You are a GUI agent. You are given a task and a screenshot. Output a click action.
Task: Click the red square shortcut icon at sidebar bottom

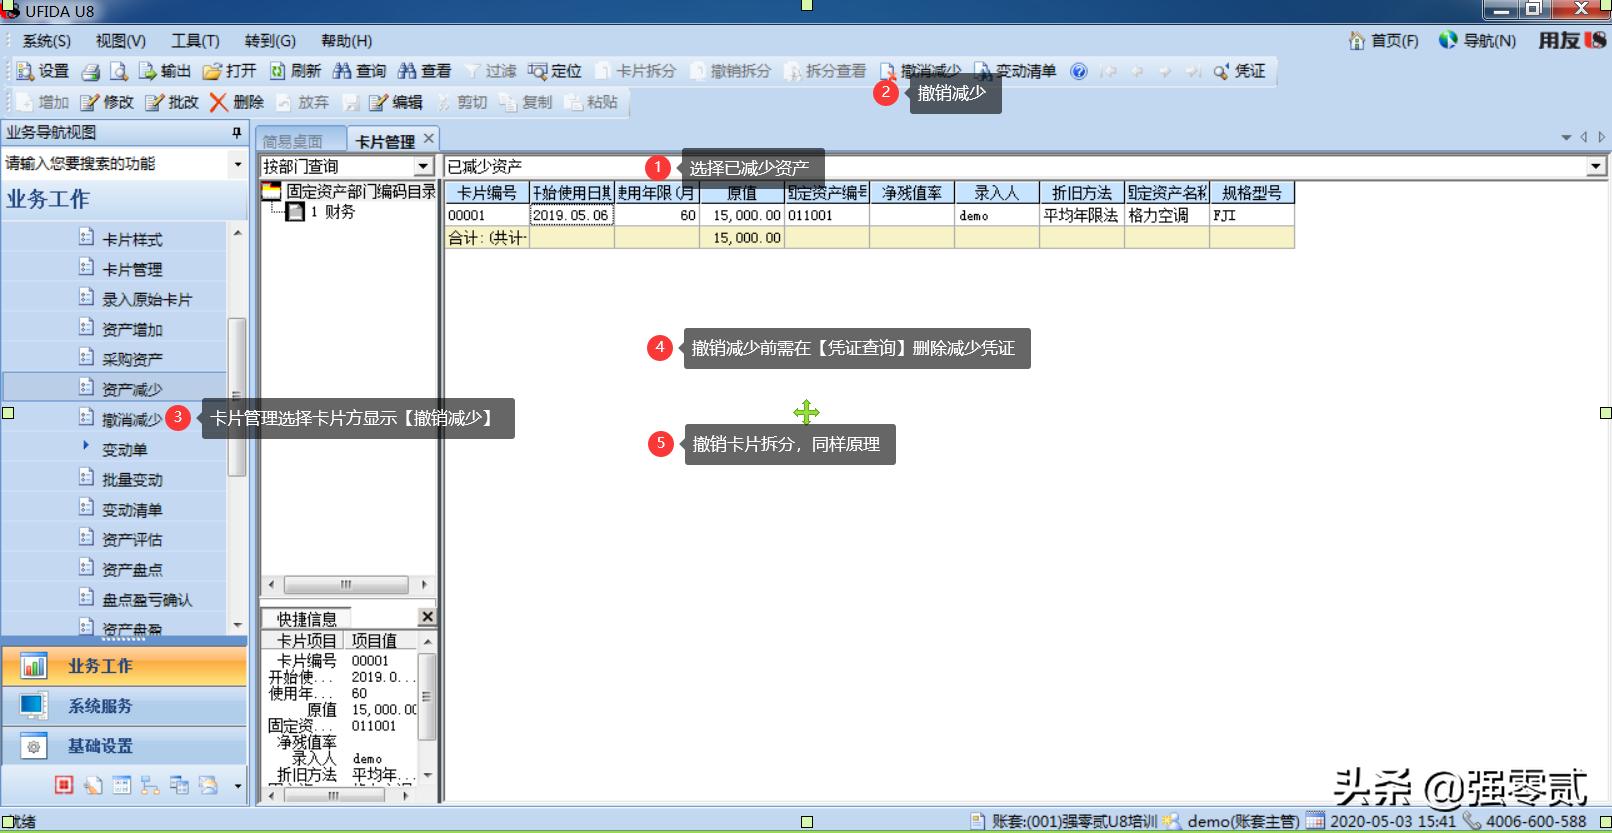pos(64,785)
